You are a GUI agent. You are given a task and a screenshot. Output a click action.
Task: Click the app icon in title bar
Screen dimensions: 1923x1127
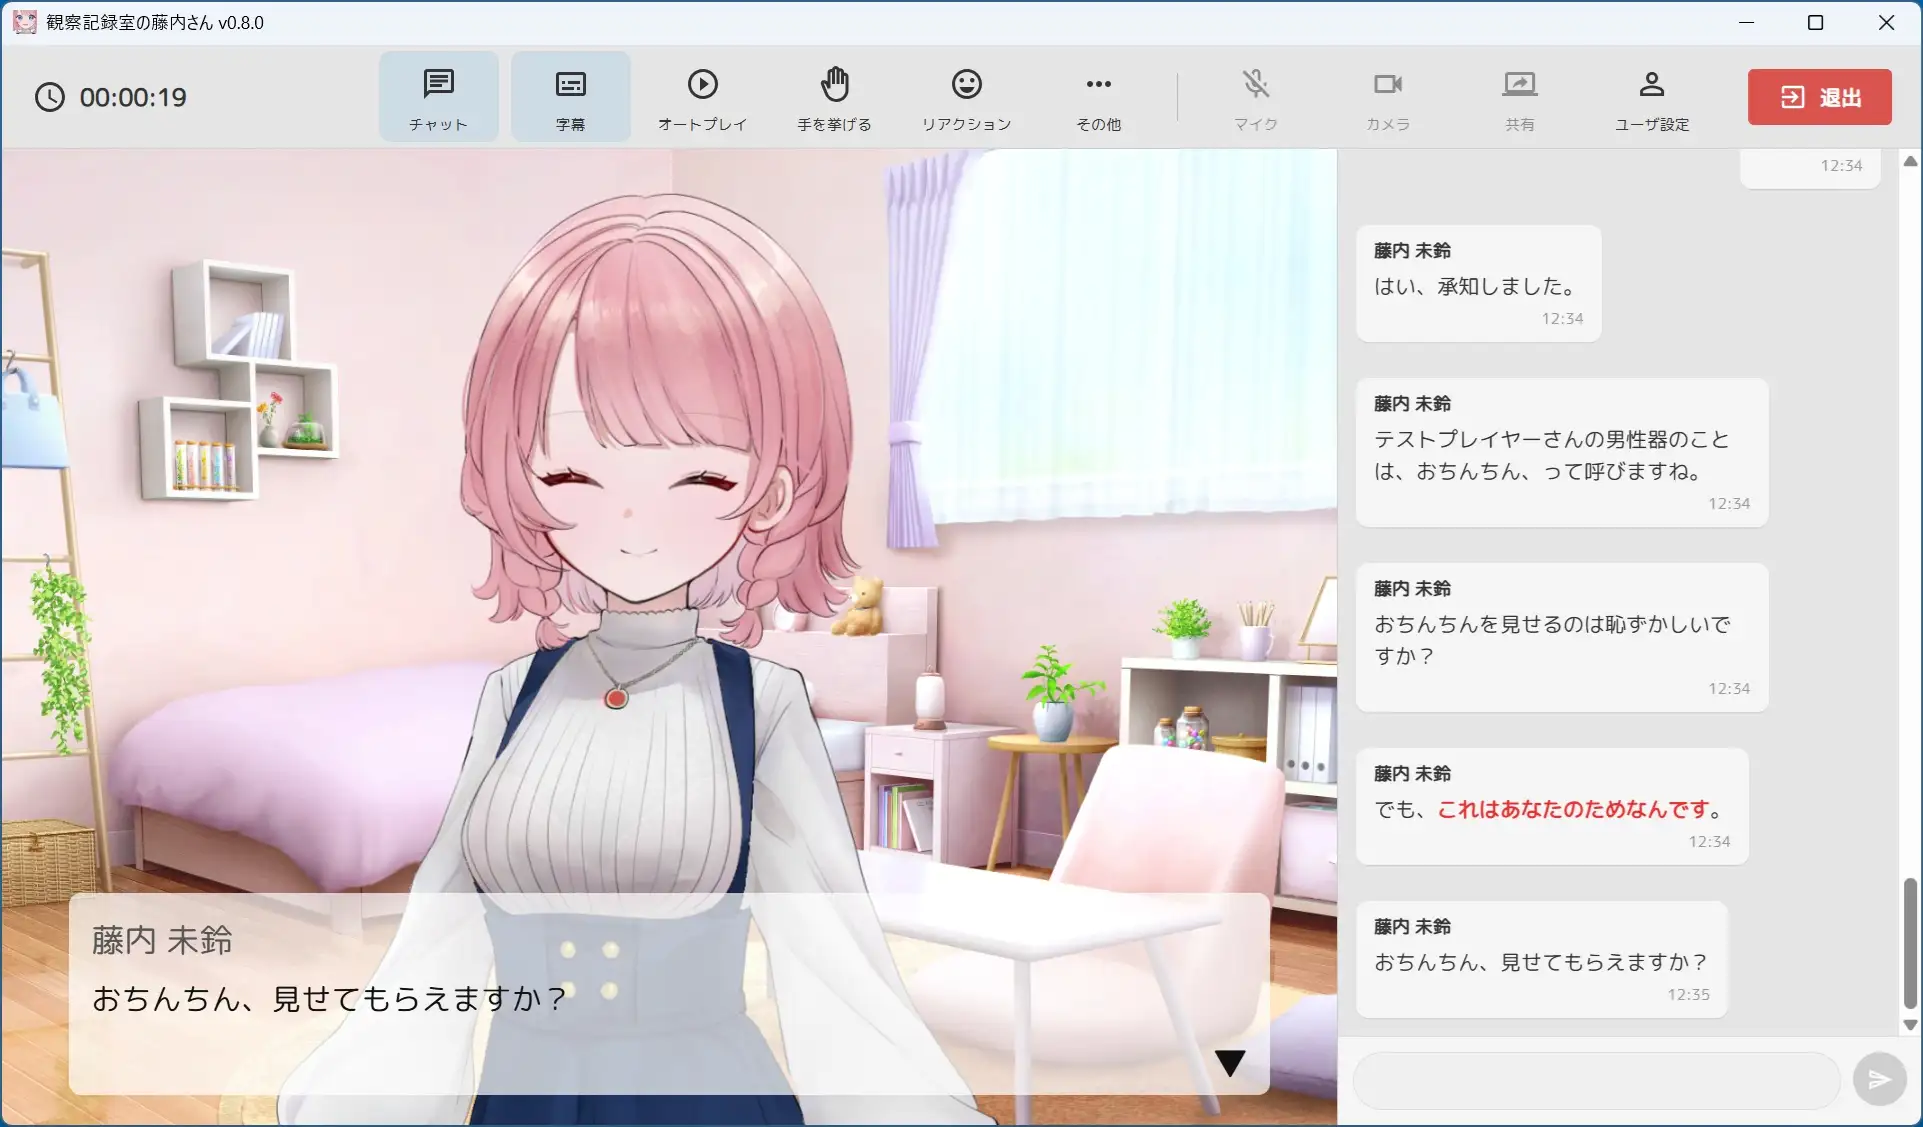24,22
